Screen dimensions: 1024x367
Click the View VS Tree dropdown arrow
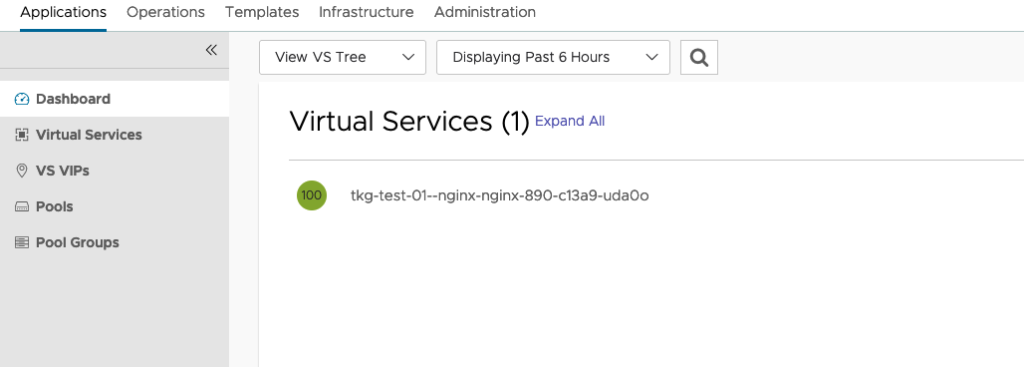point(409,57)
